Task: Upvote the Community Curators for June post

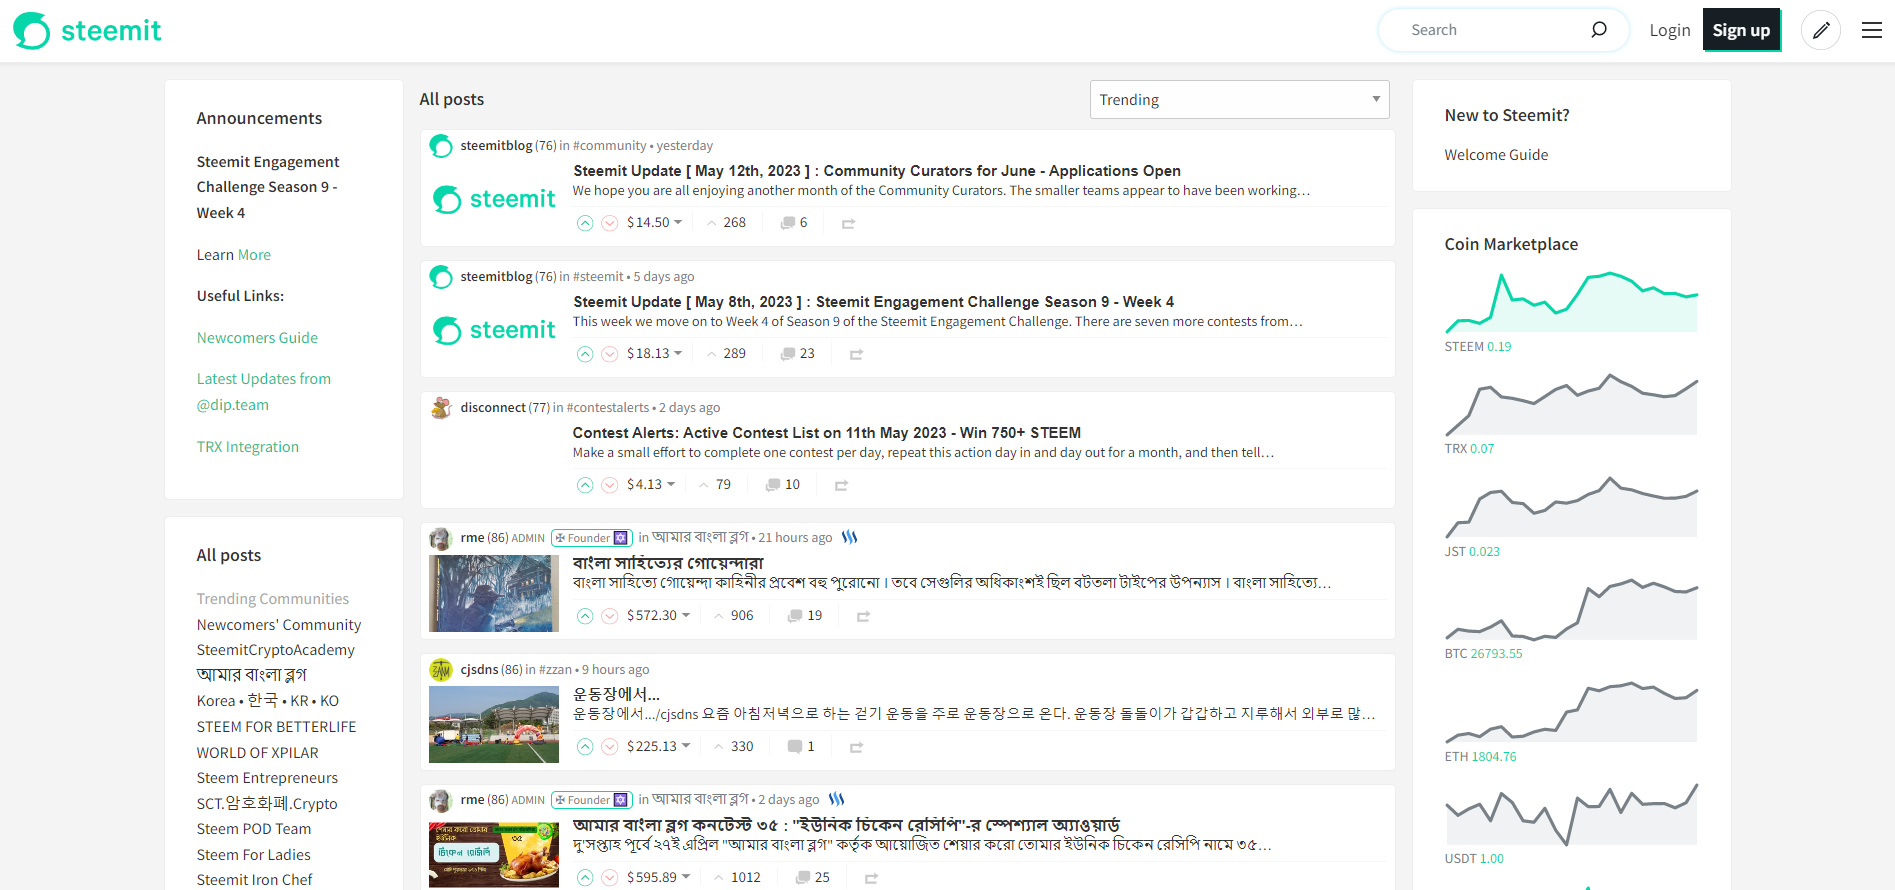Action: [585, 223]
